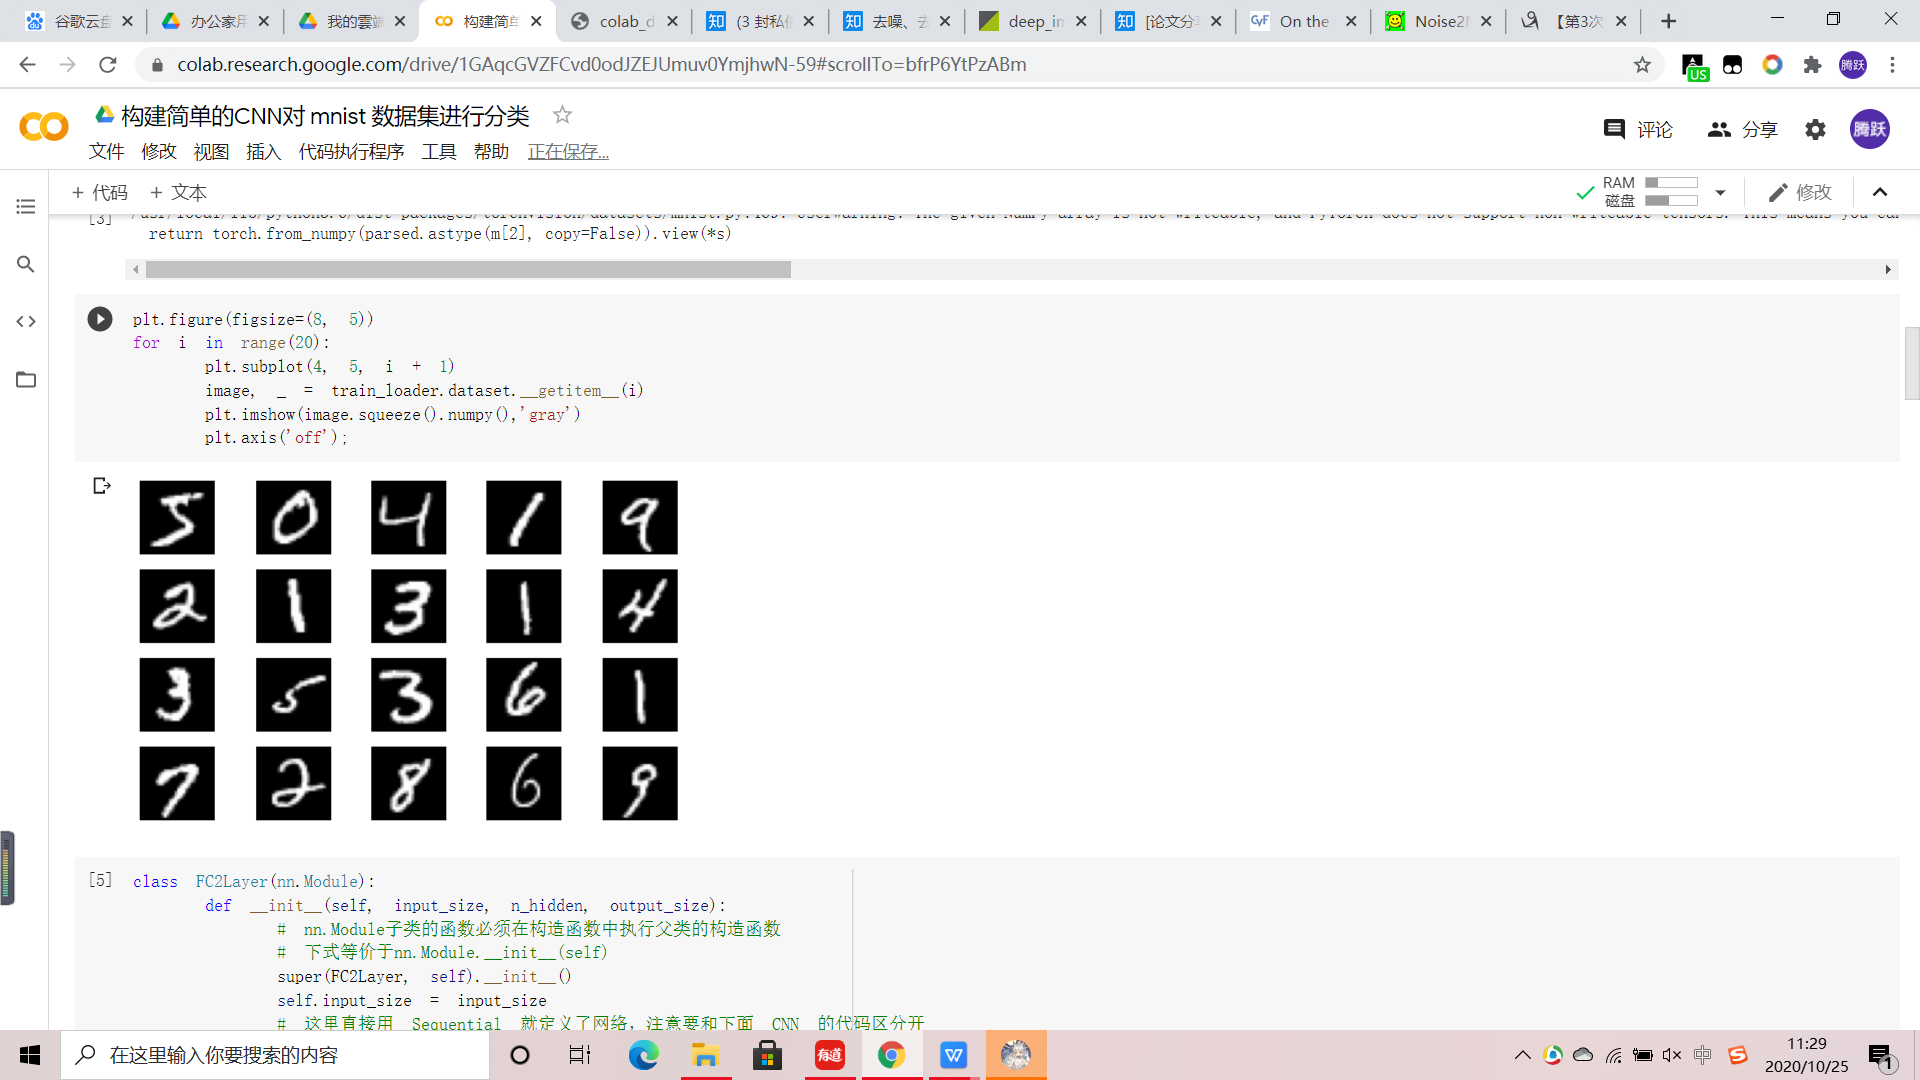Click the digit 5 image thumbnail

coord(177,517)
